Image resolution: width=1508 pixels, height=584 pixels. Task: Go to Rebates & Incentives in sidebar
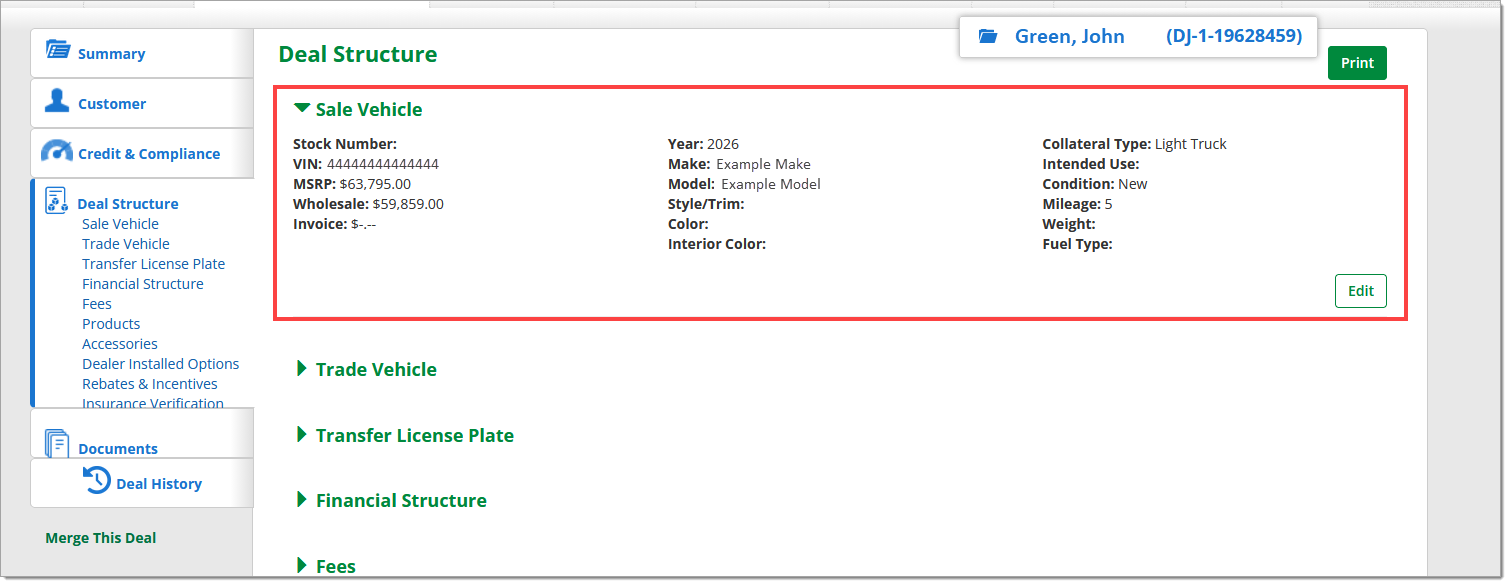point(150,384)
